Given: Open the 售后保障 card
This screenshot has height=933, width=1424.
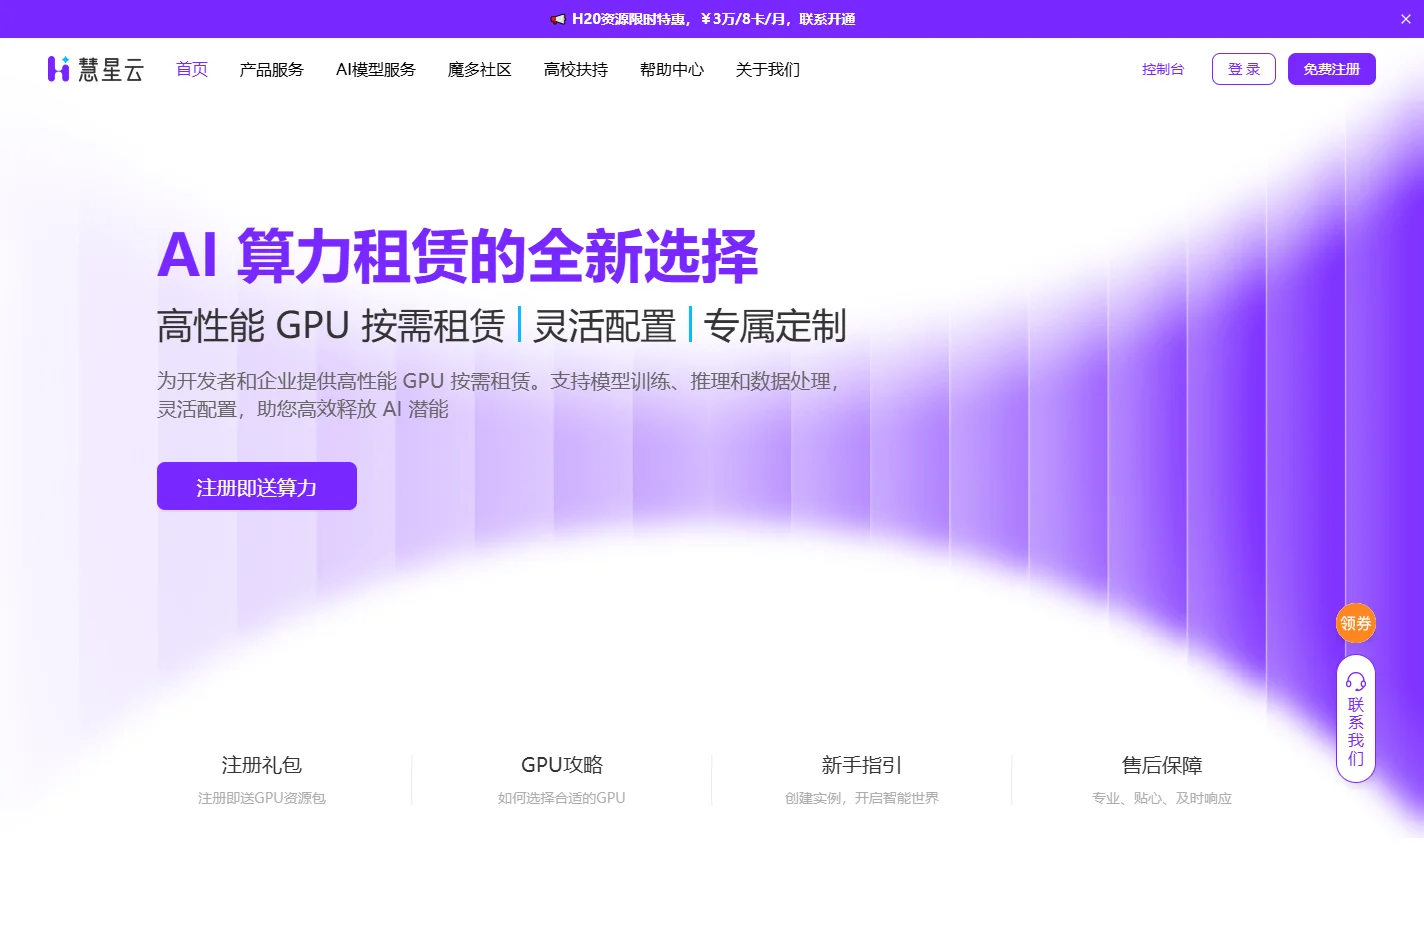Looking at the screenshot, I should pyautogui.click(x=1162, y=780).
